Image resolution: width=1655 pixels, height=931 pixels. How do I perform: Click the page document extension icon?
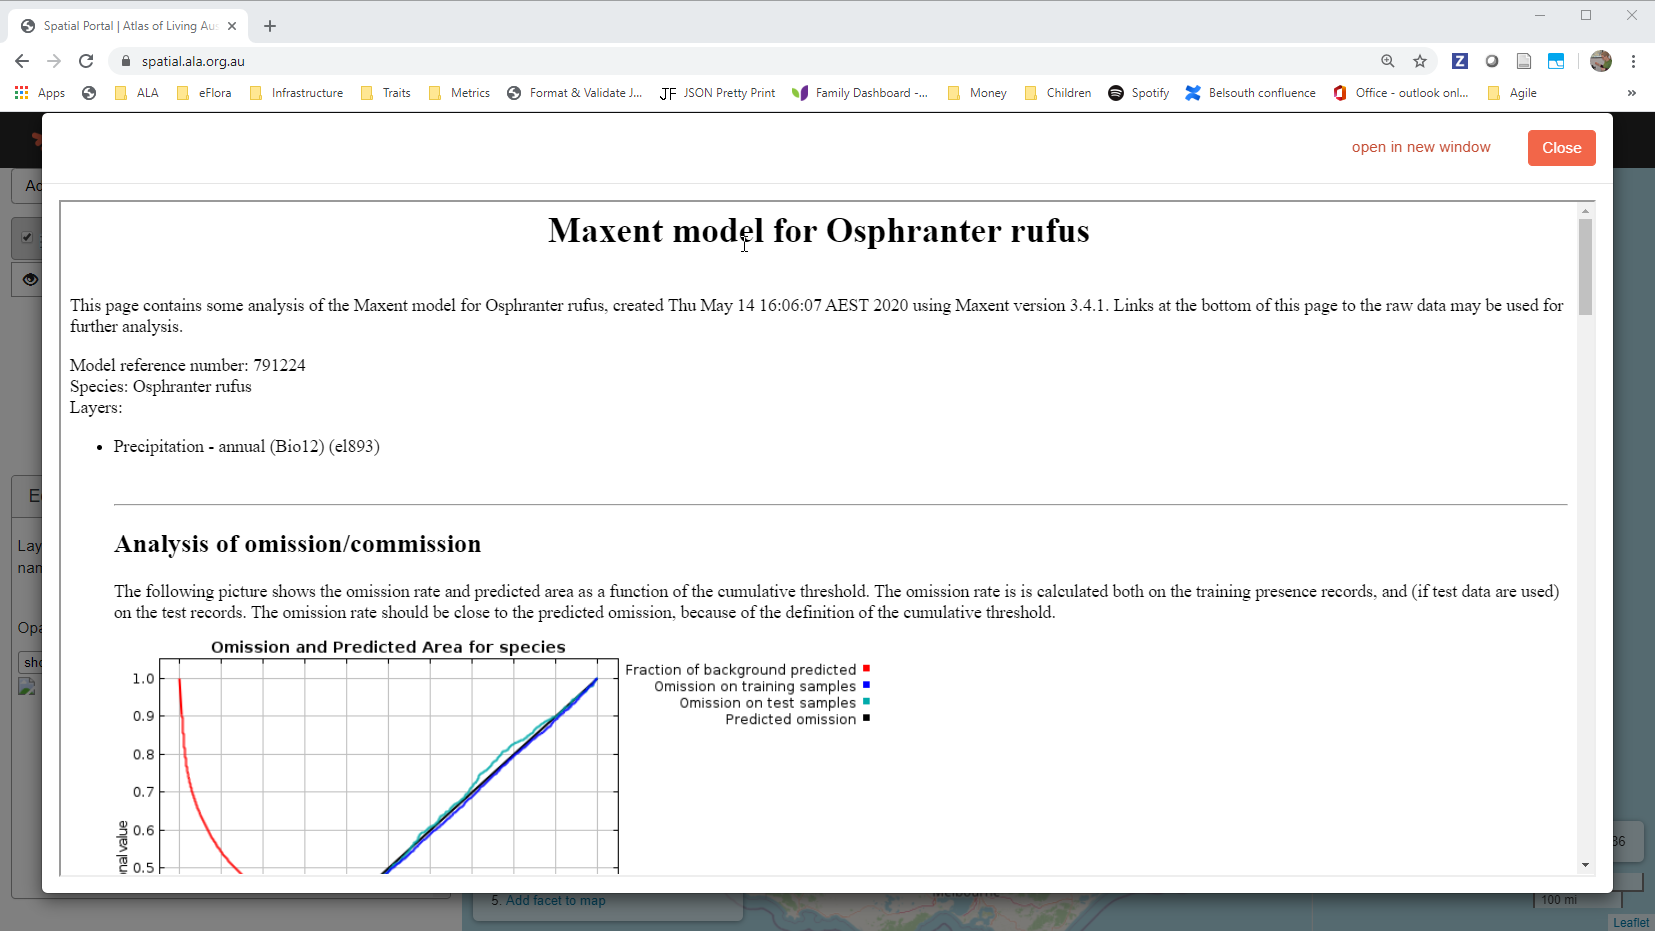pos(1524,61)
